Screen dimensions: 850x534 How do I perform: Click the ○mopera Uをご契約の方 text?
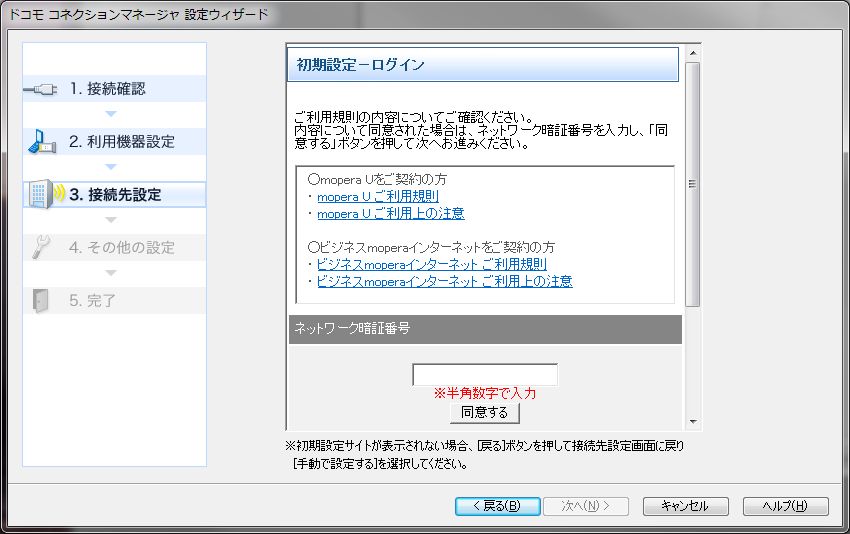pos(377,179)
